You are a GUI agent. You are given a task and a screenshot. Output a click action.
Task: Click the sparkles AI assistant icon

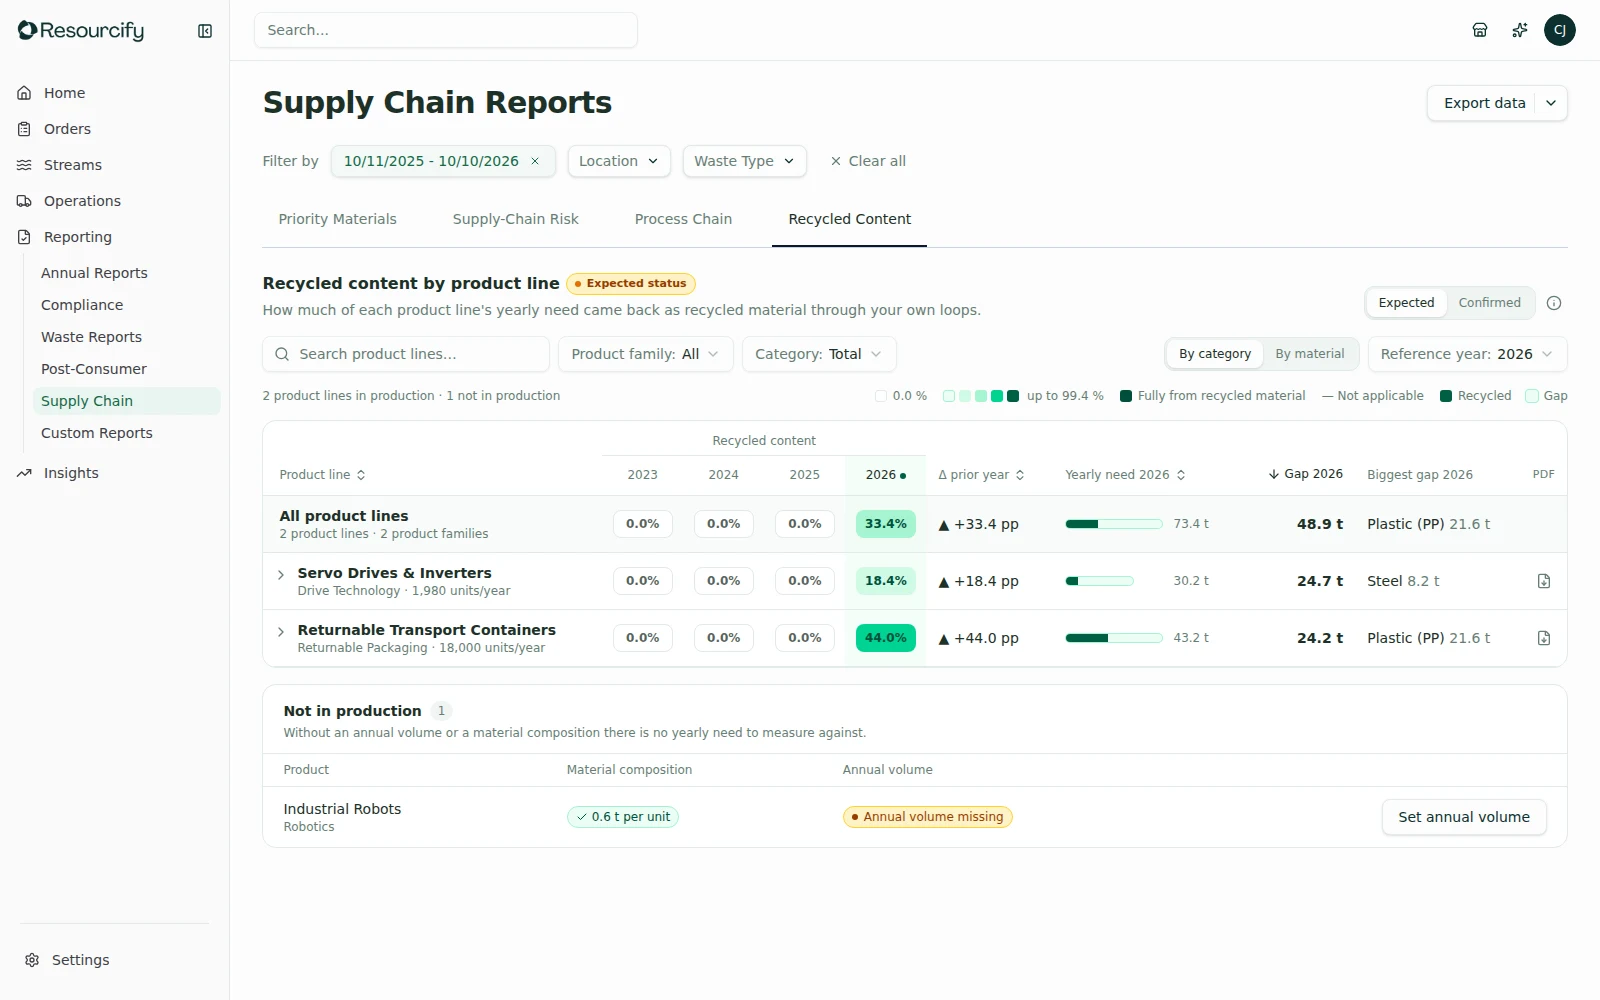pyautogui.click(x=1520, y=30)
